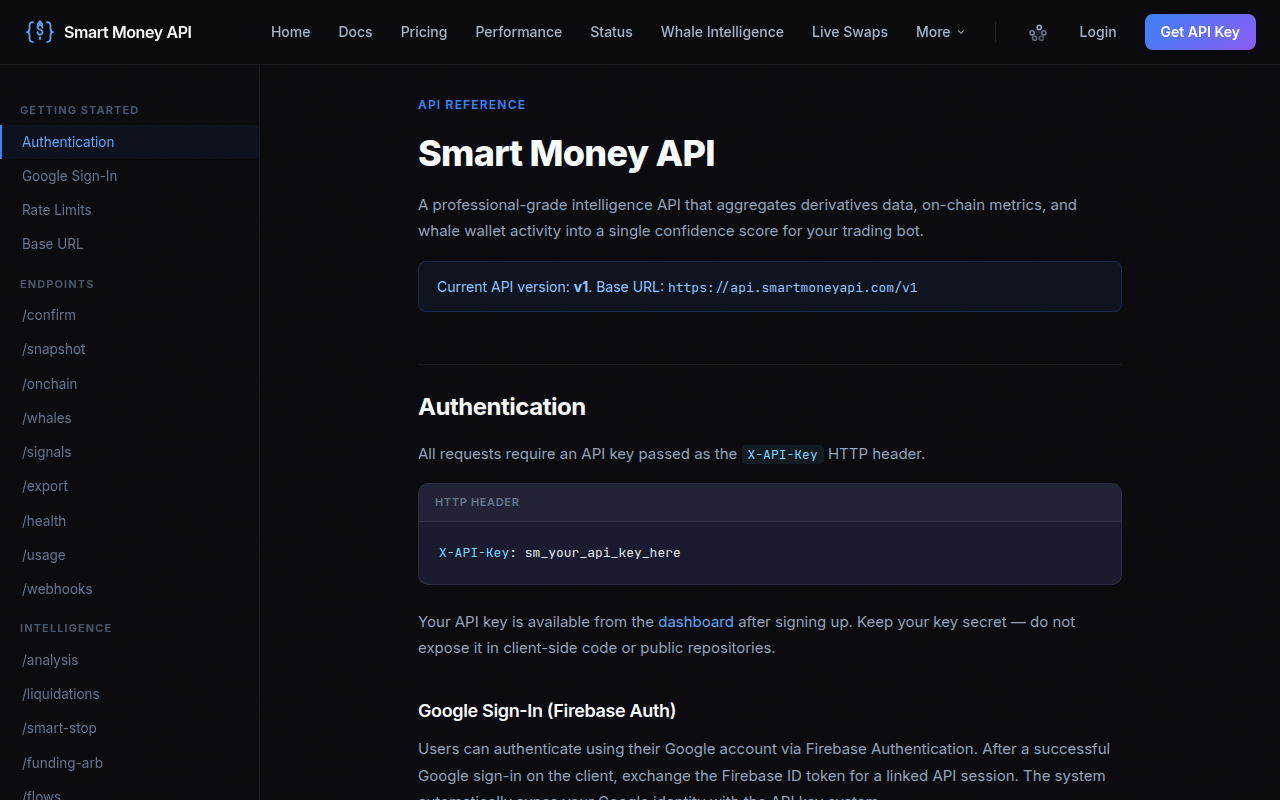Click the INTELLIGENCE sidebar header

point(66,628)
